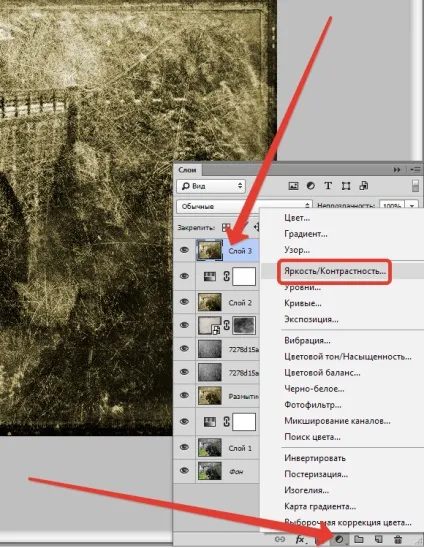Expand the opacity slider arrow

[x=412, y=206]
